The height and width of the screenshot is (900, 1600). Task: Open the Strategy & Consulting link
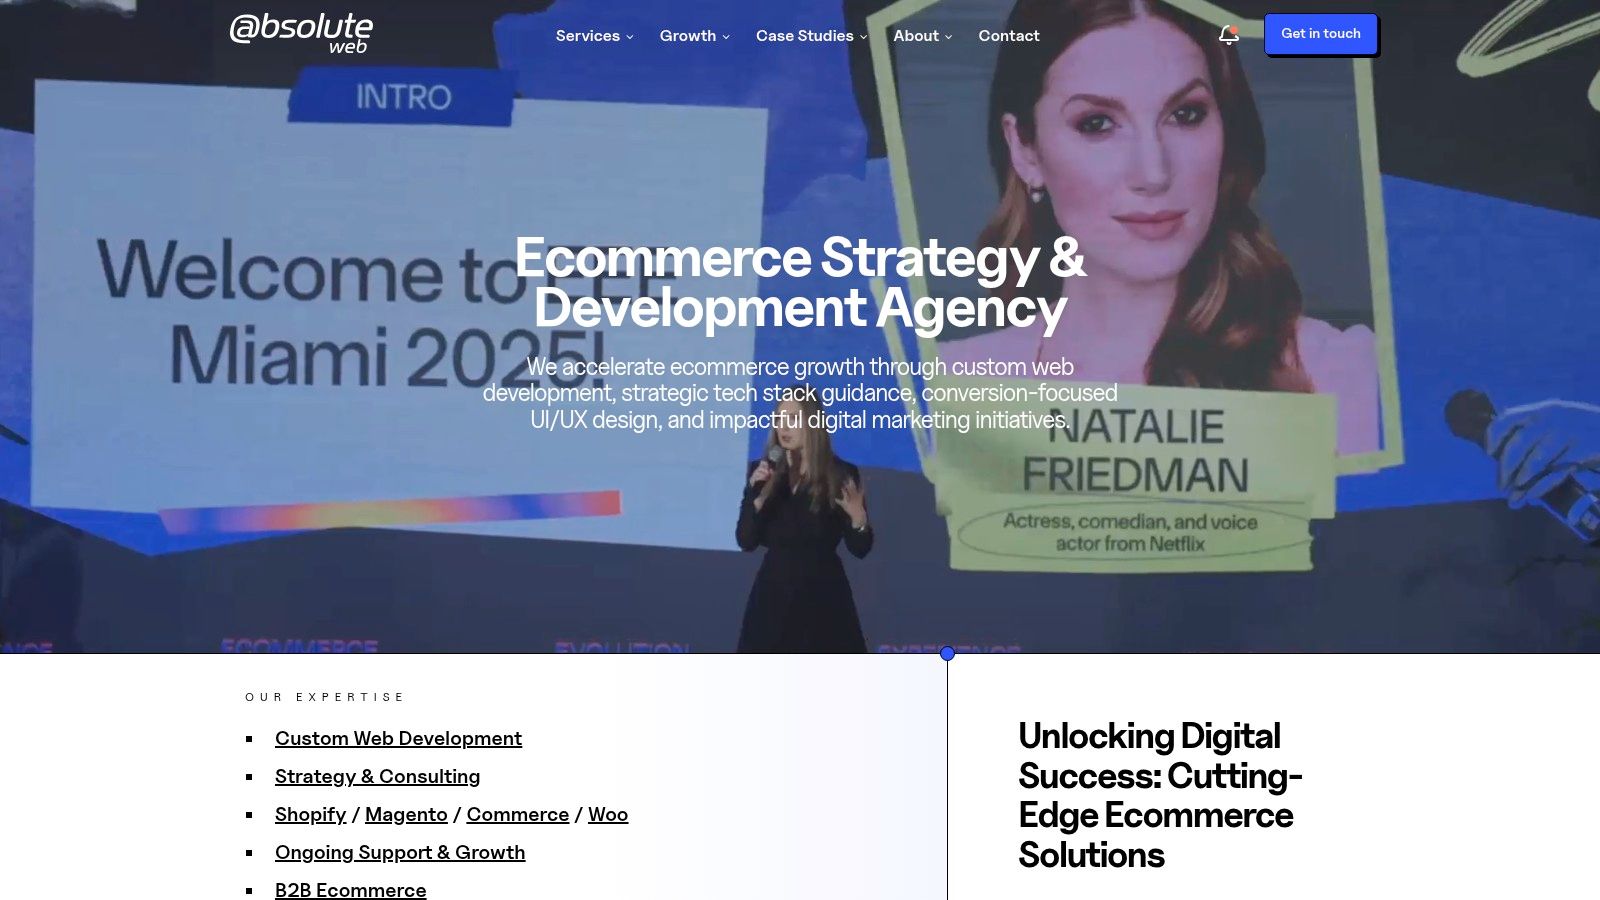(x=377, y=776)
